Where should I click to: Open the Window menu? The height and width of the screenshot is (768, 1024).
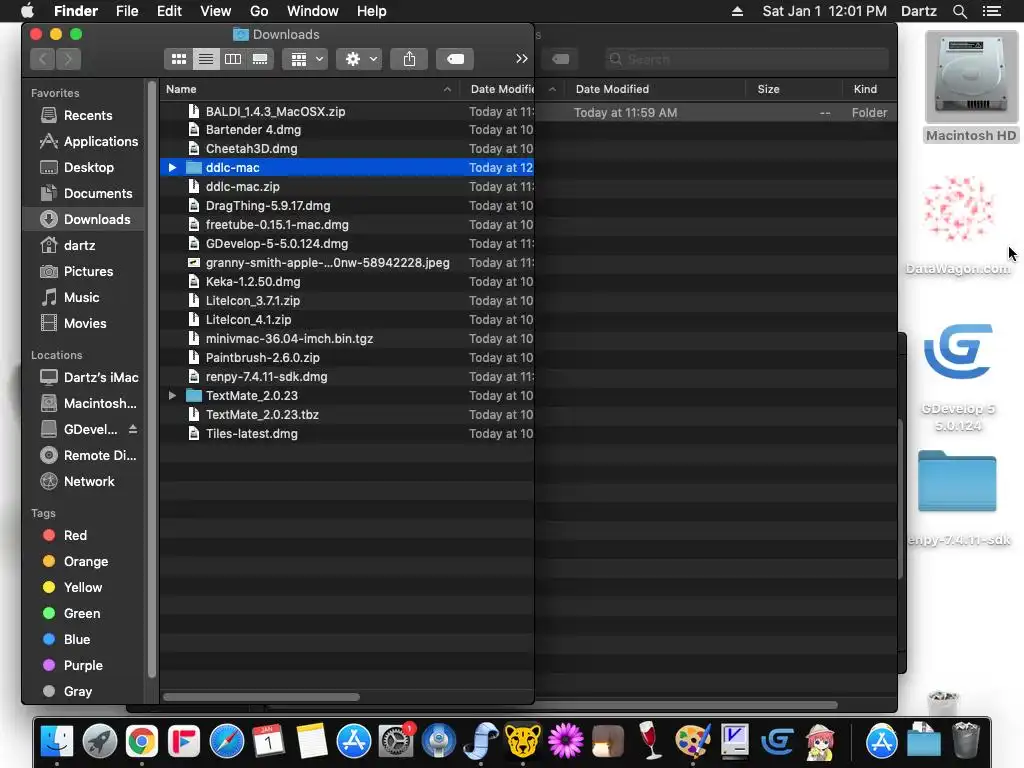point(313,11)
